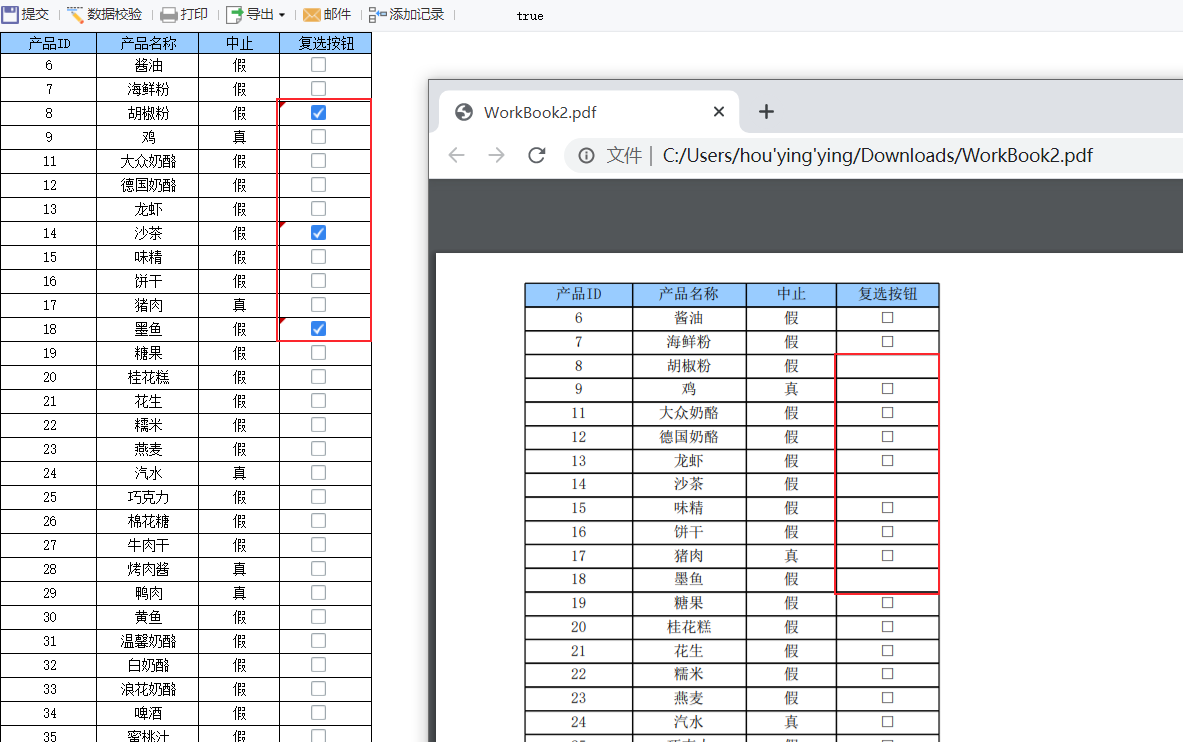Click the true text in toolbar

[x=530, y=16]
